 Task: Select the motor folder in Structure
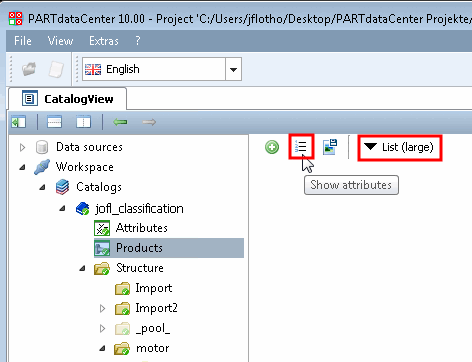pyautogui.click(x=153, y=348)
